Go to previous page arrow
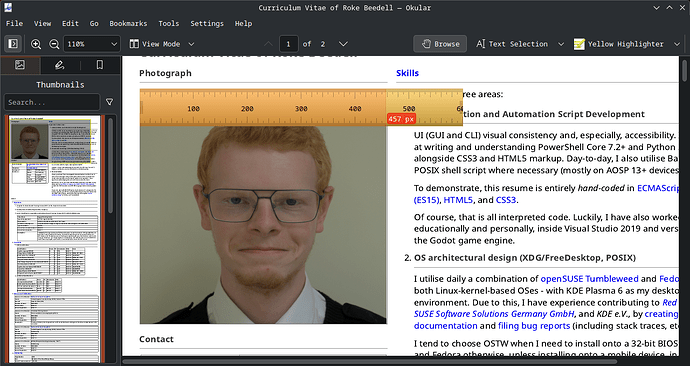 pyautogui.click(x=268, y=44)
